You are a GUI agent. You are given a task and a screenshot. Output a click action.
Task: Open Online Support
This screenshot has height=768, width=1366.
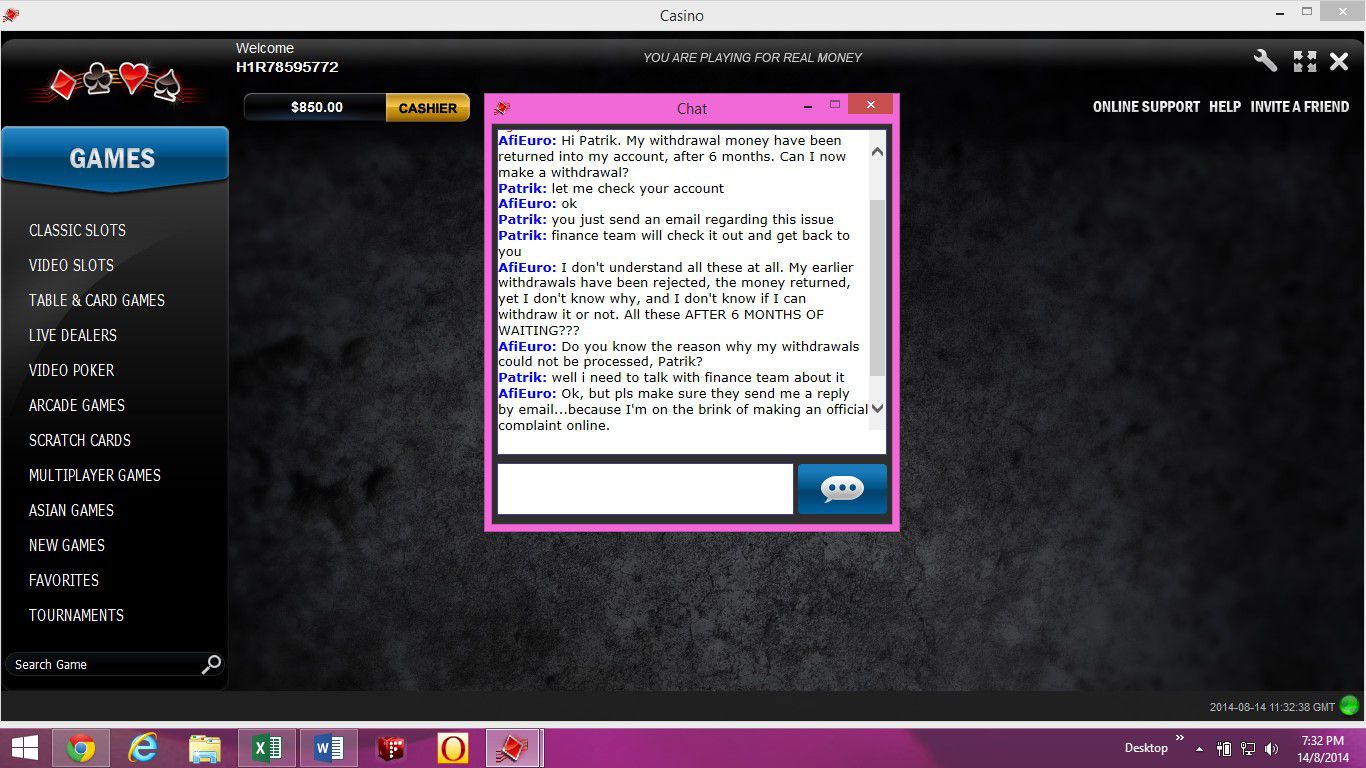click(x=1146, y=106)
